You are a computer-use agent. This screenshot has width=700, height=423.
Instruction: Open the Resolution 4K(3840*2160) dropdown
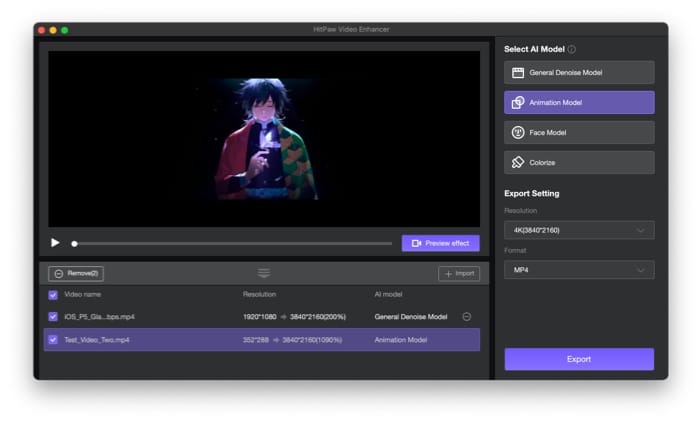pyautogui.click(x=579, y=230)
